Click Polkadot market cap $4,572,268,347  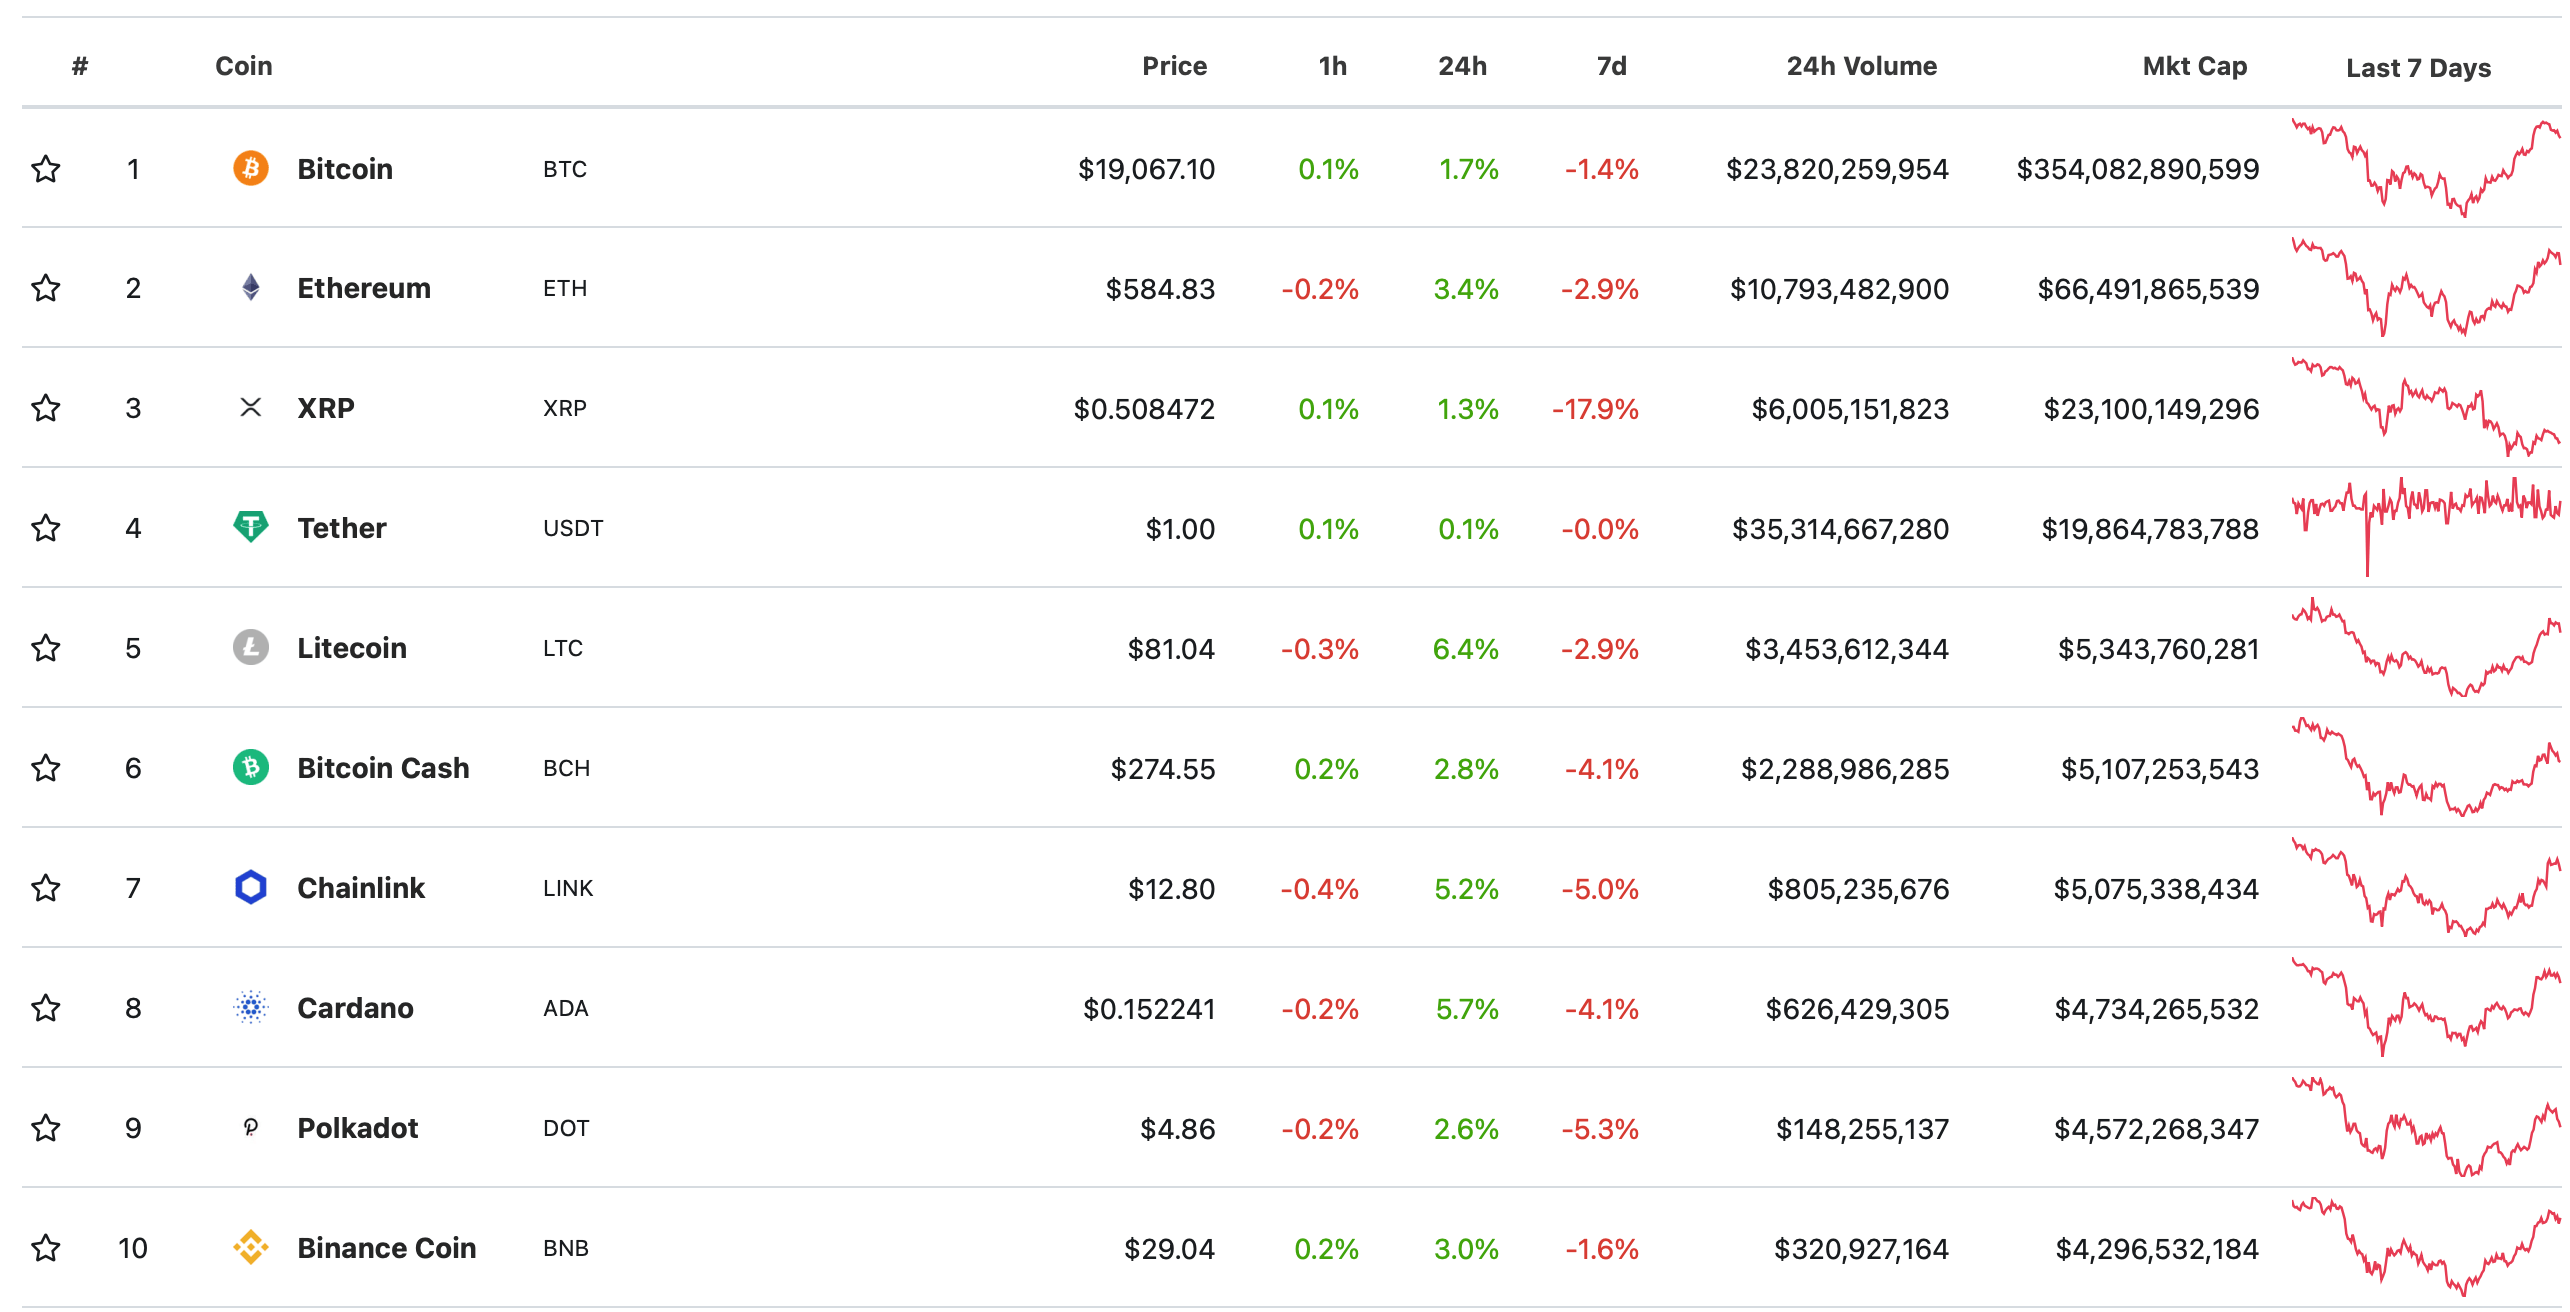point(2156,1129)
